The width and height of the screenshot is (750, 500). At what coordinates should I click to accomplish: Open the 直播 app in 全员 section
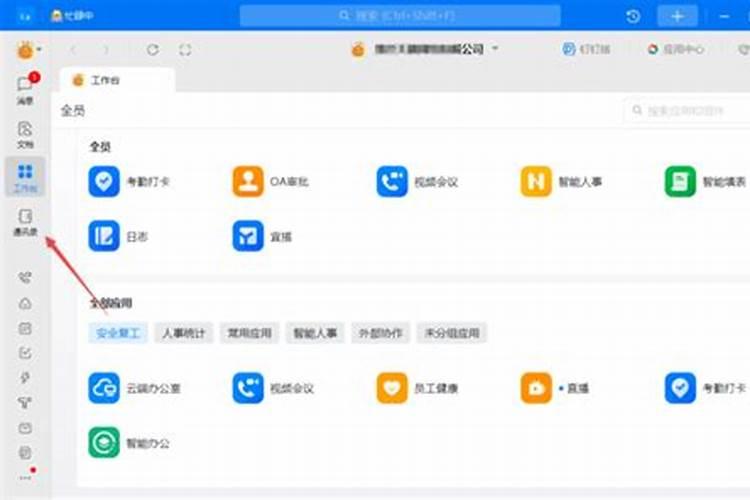pyautogui.click(x=262, y=236)
